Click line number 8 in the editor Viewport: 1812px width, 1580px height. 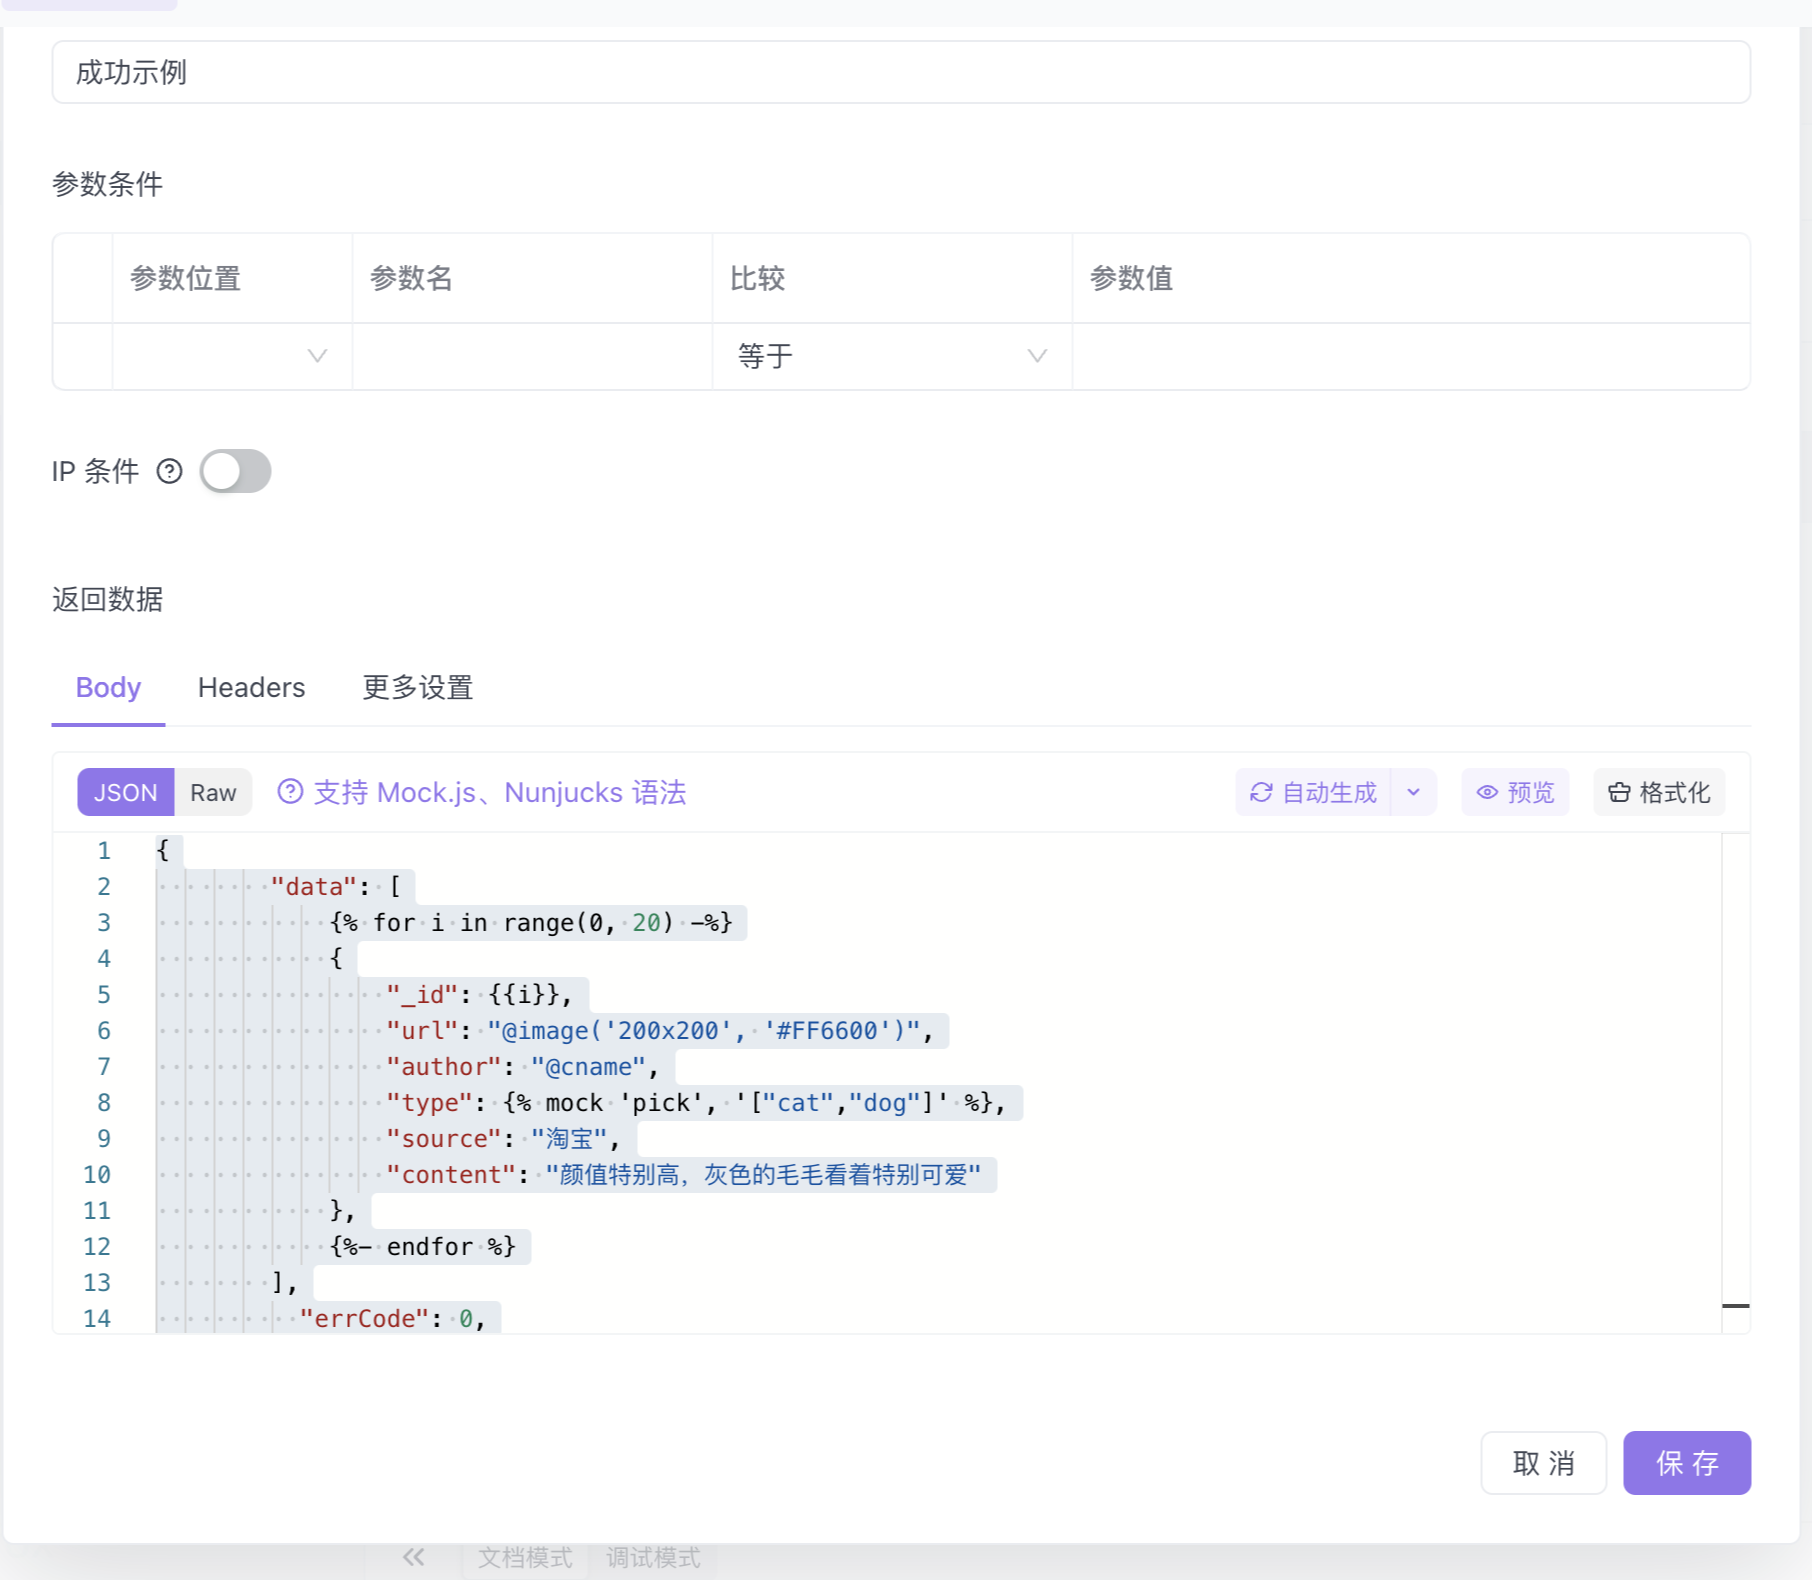[103, 1102]
